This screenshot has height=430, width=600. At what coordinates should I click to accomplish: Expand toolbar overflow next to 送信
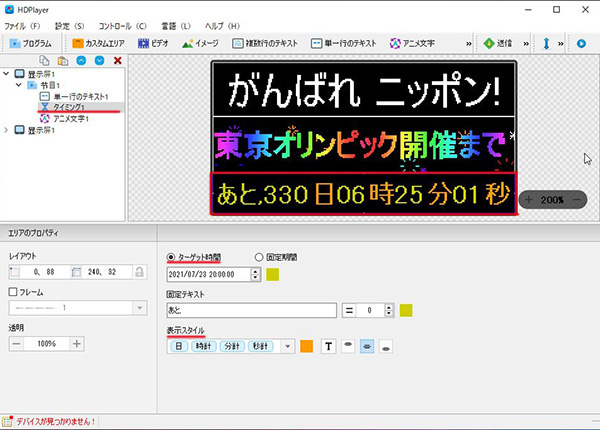pos(526,44)
